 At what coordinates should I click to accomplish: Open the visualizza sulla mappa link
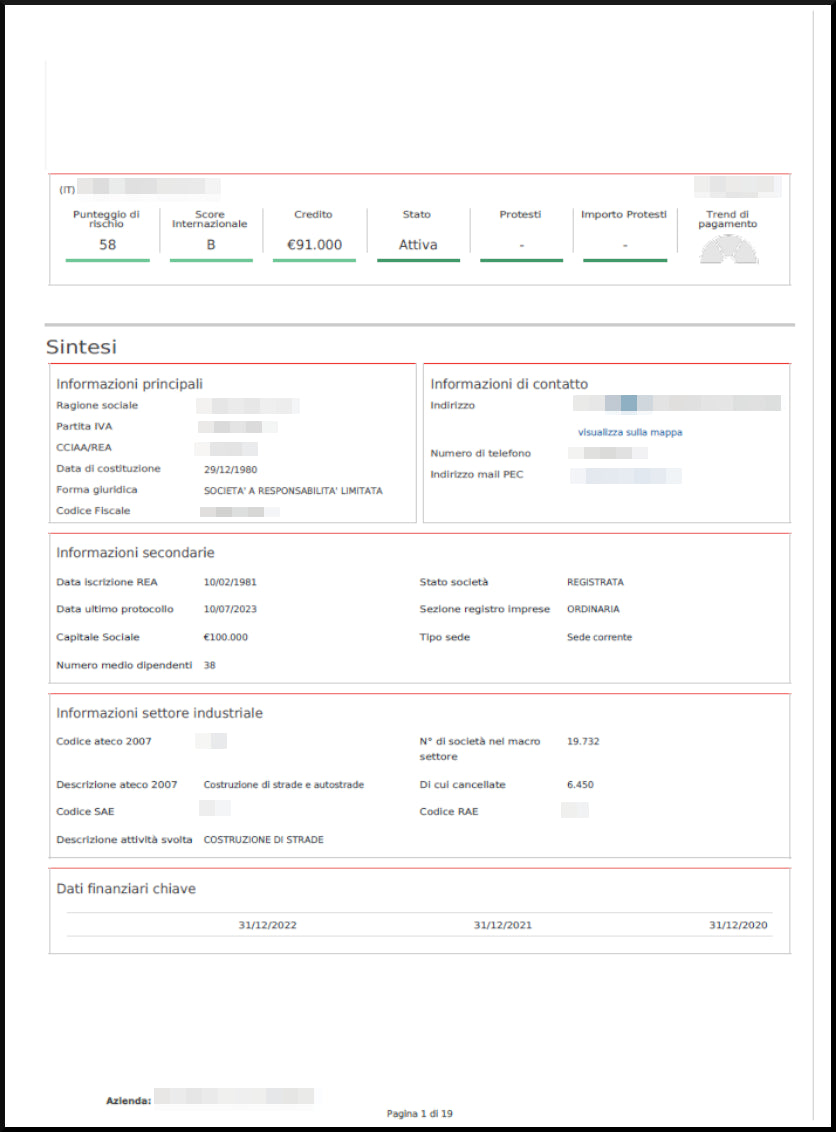(629, 431)
